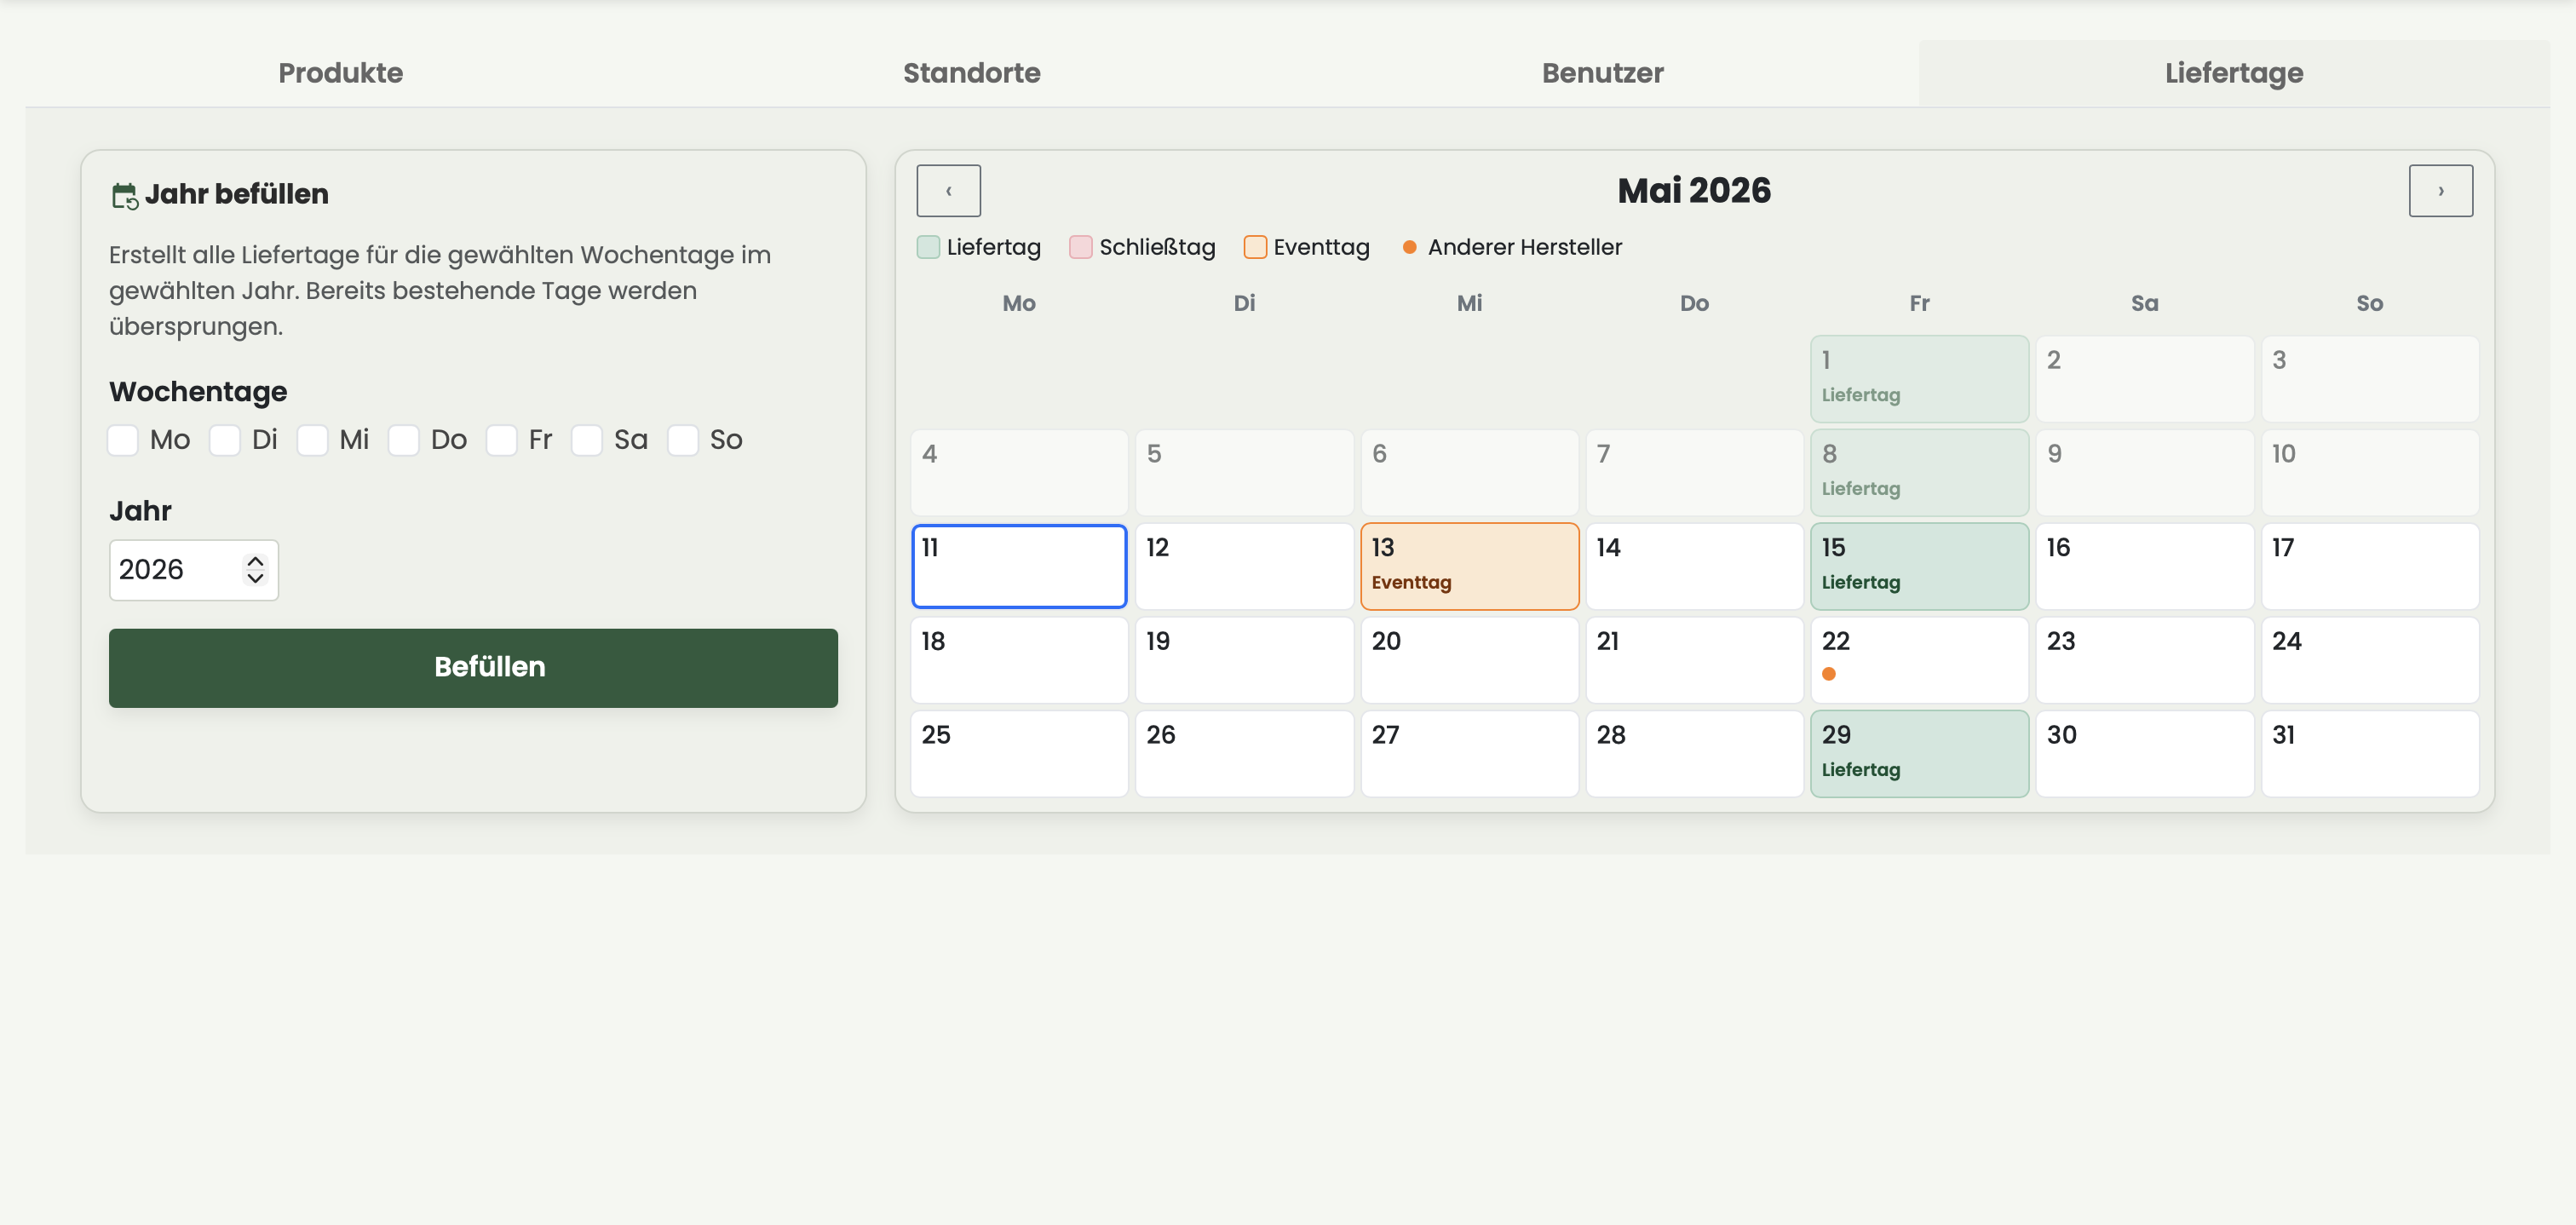The height and width of the screenshot is (1225, 2576).
Task: Check the Di weekday checkbox
Action: pos(225,440)
